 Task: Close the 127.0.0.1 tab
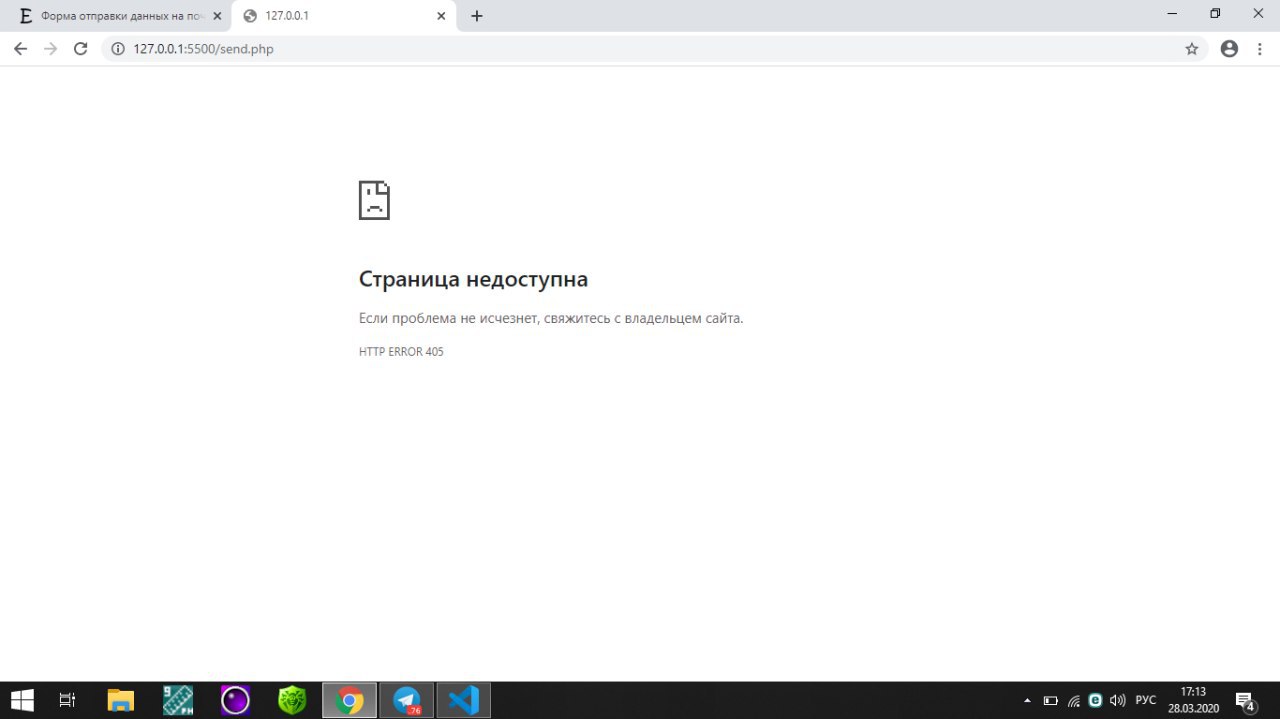click(441, 16)
